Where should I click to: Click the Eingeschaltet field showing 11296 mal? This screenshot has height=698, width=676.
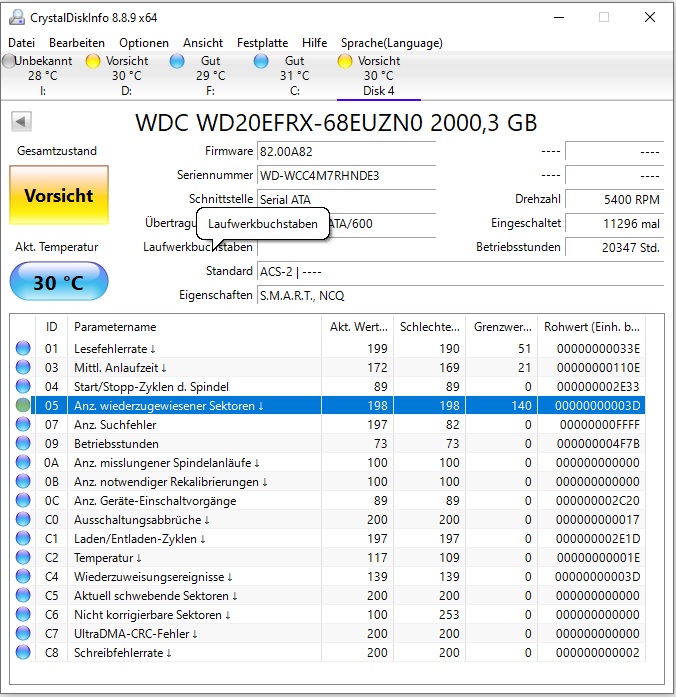(x=614, y=223)
